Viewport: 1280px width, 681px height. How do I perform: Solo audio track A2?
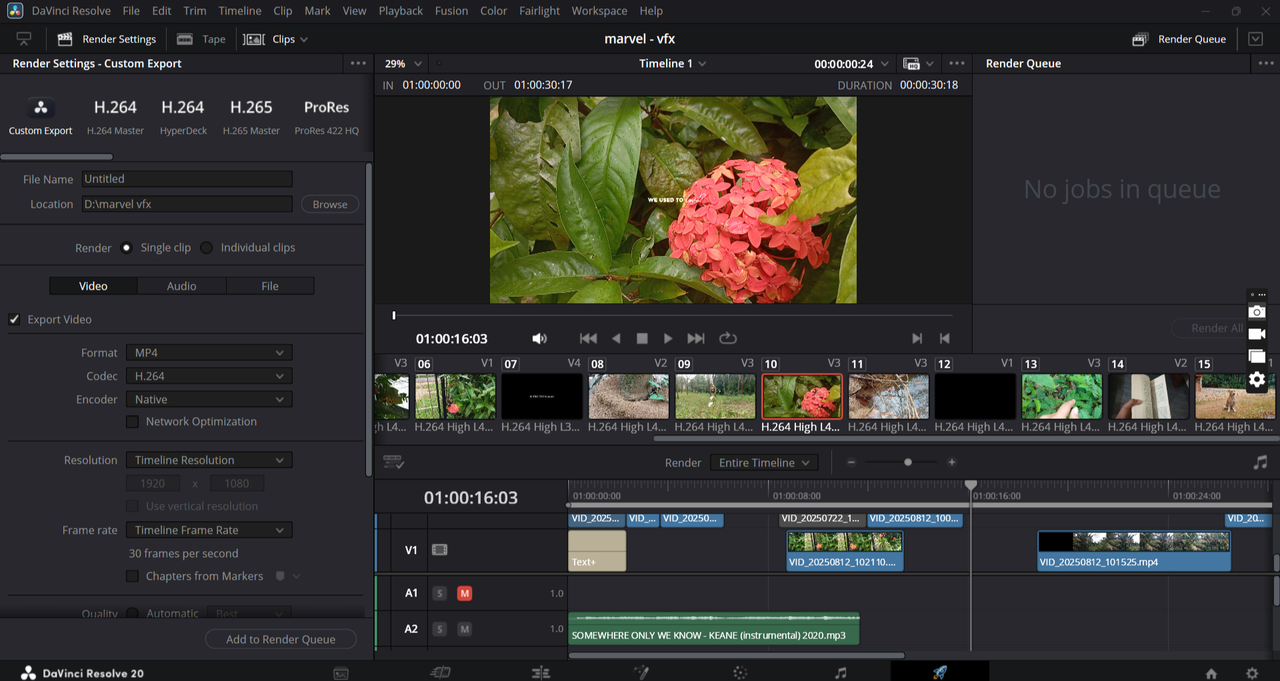[x=439, y=629]
